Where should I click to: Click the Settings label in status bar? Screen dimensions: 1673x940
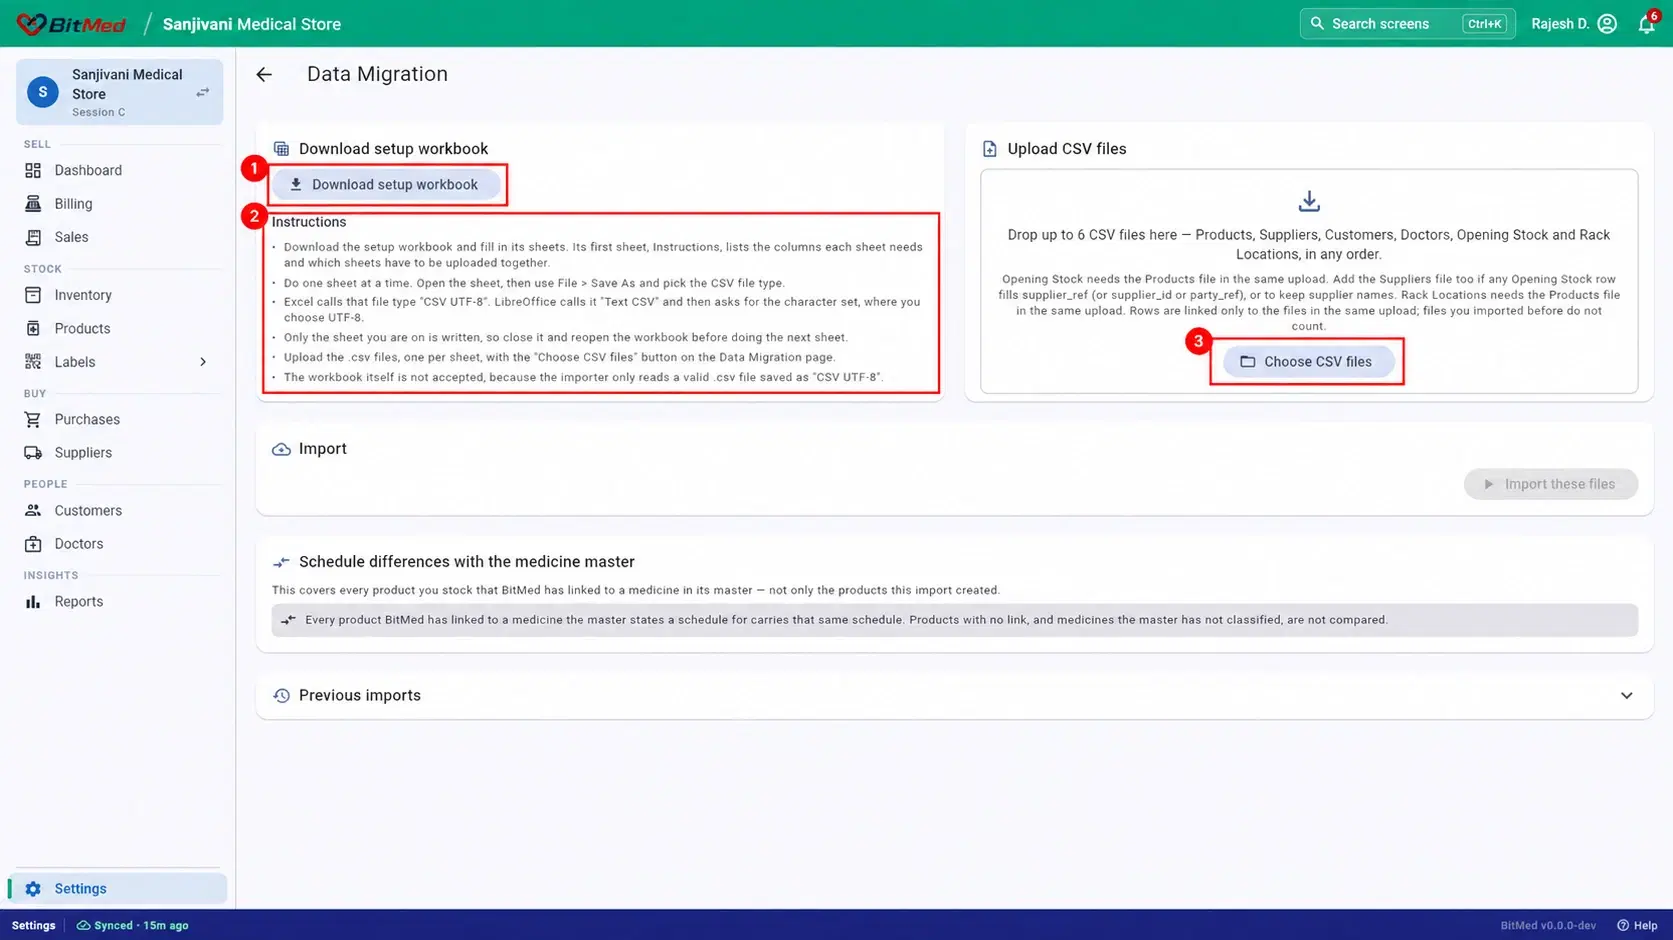(x=33, y=925)
